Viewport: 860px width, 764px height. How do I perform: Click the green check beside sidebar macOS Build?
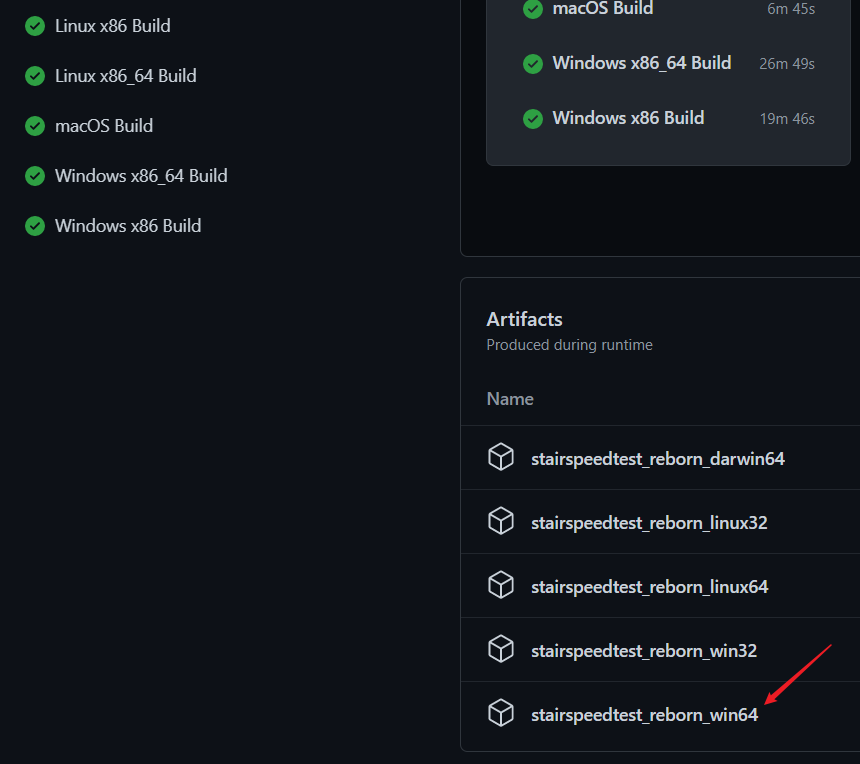tap(35, 126)
